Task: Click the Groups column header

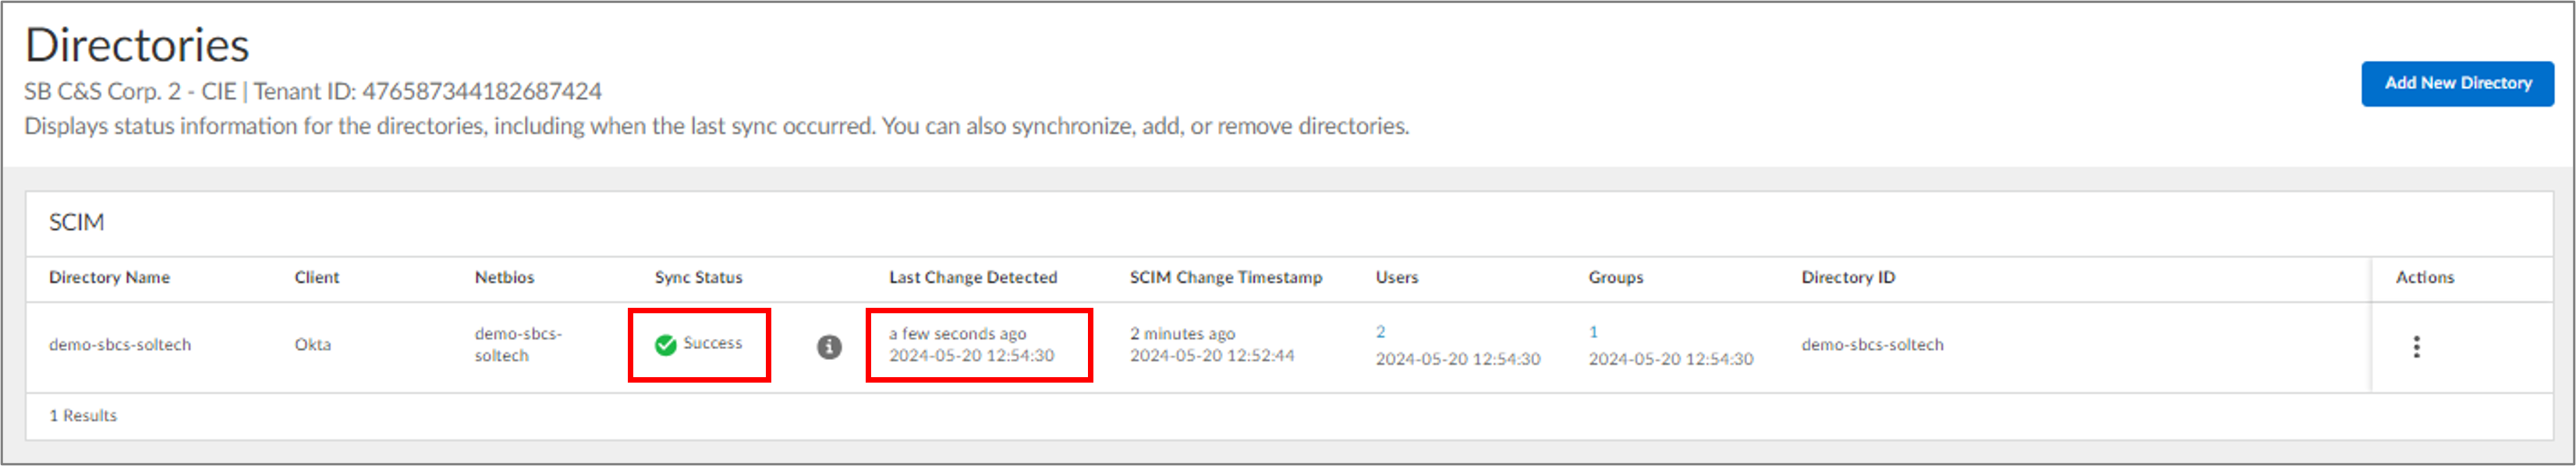Action: [x=1615, y=277]
